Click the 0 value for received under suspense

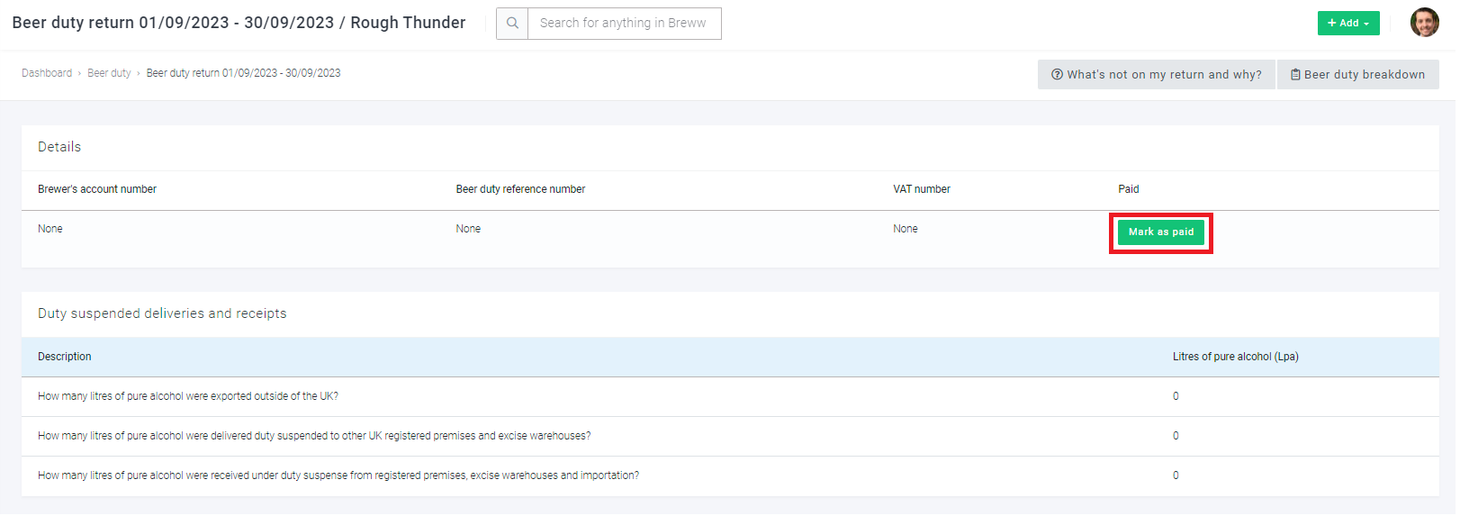(1176, 476)
